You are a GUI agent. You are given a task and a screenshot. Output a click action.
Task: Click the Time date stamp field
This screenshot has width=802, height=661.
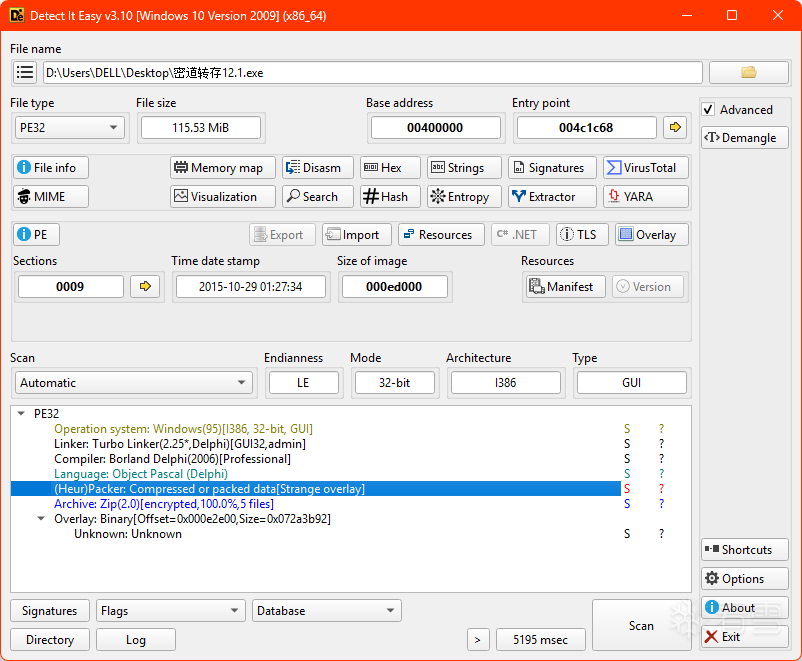(251, 287)
